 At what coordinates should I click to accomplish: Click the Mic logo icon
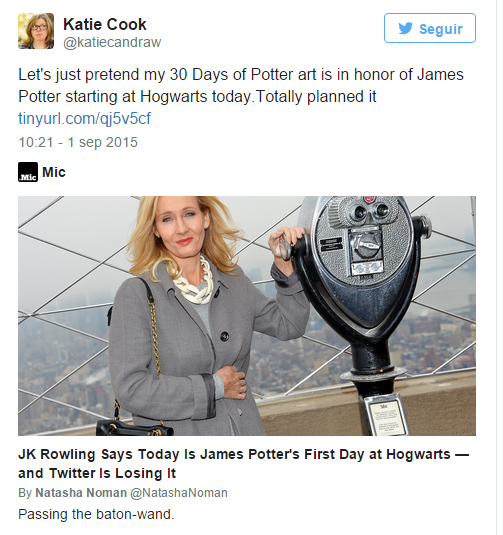coord(28,172)
